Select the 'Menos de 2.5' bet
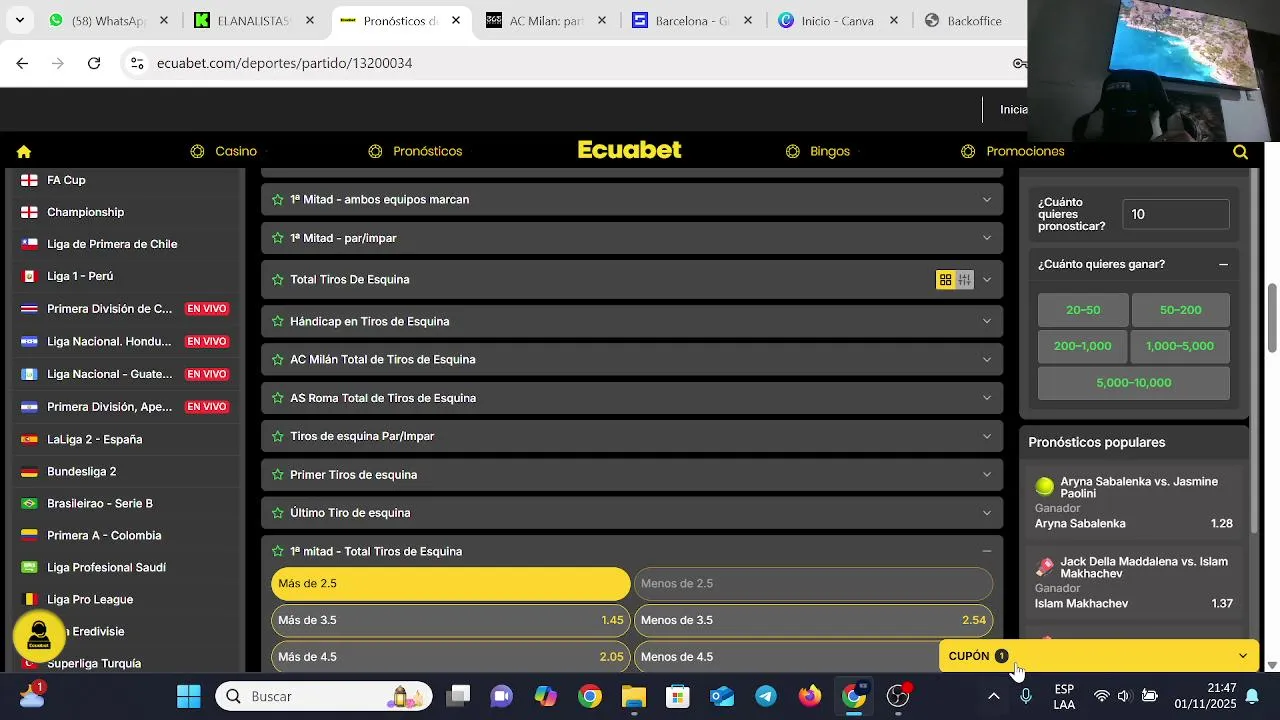This screenshot has width=1280, height=720. coord(813,584)
